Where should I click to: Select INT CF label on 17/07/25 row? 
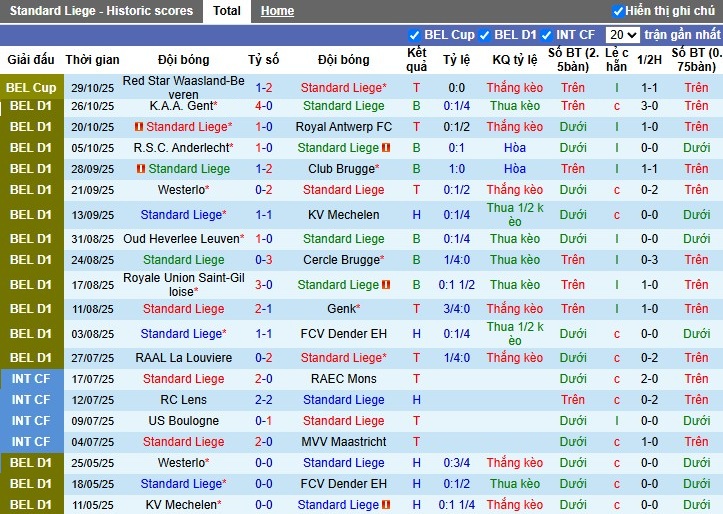tap(31, 378)
